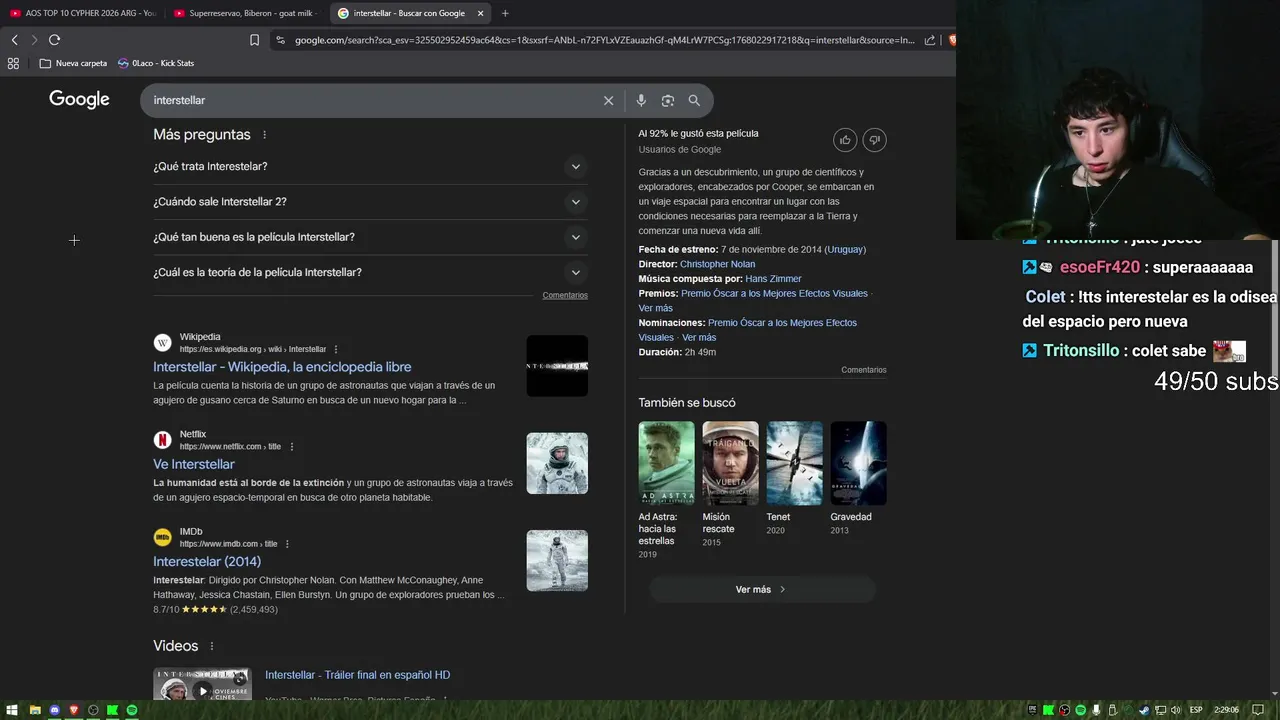Open notification center icon
The width and height of the screenshot is (1280, 720).
point(1258,710)
